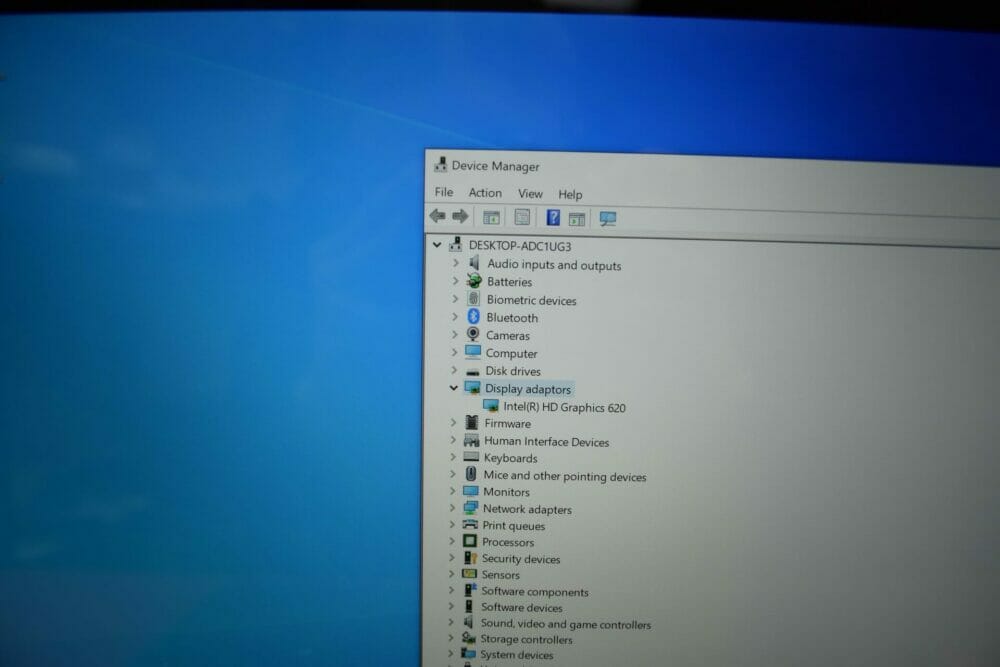The width and height of the screenshot is (1000, 667).
Task: Select the Security devices label
Action: coord(520,559)
